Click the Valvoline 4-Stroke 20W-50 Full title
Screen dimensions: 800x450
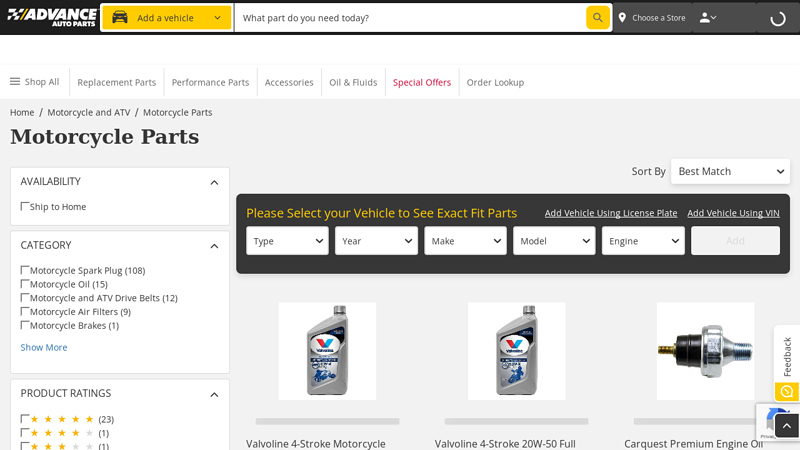(505, 444)
